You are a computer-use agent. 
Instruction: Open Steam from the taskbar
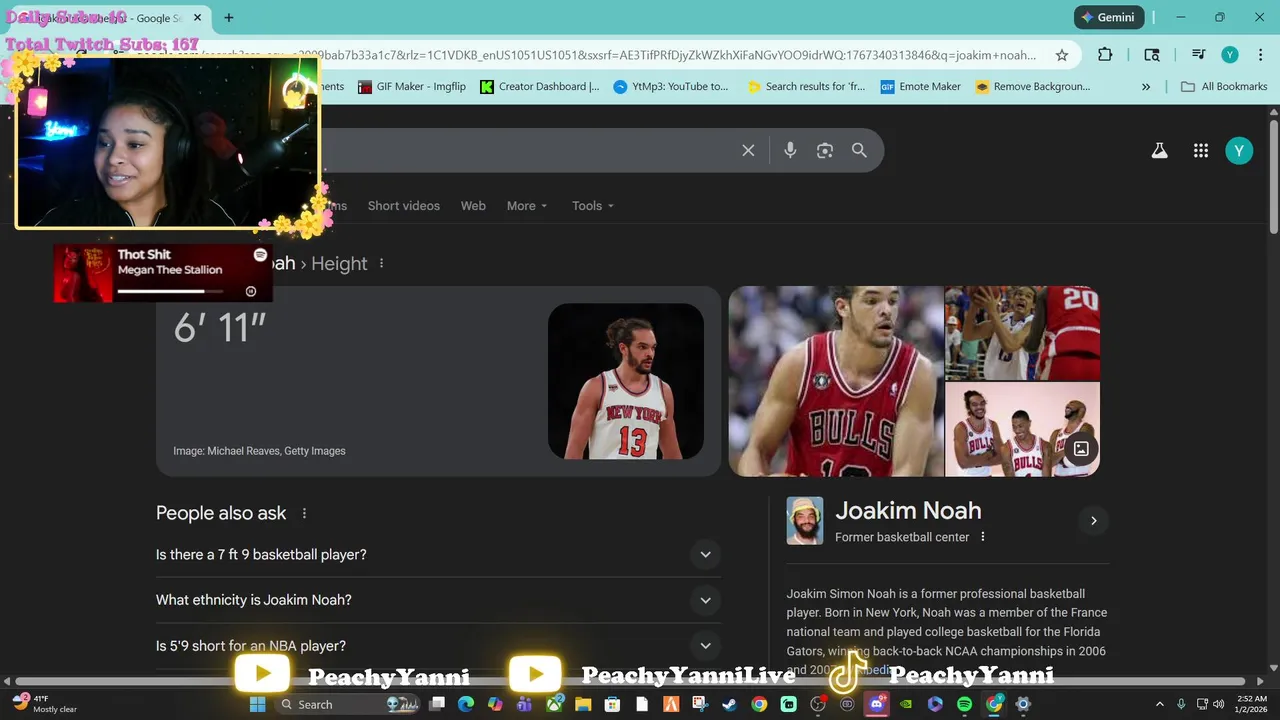730,704
